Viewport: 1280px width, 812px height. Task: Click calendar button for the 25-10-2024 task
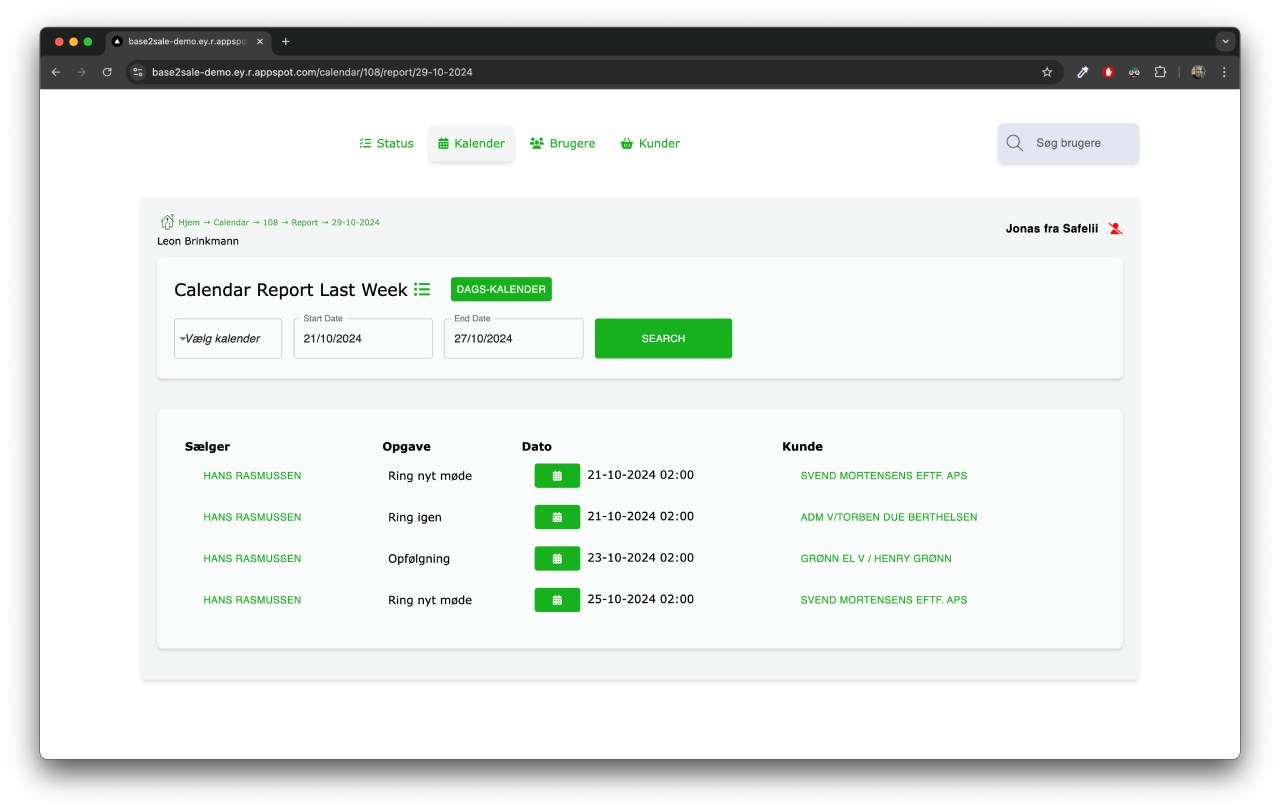point(557,600)
